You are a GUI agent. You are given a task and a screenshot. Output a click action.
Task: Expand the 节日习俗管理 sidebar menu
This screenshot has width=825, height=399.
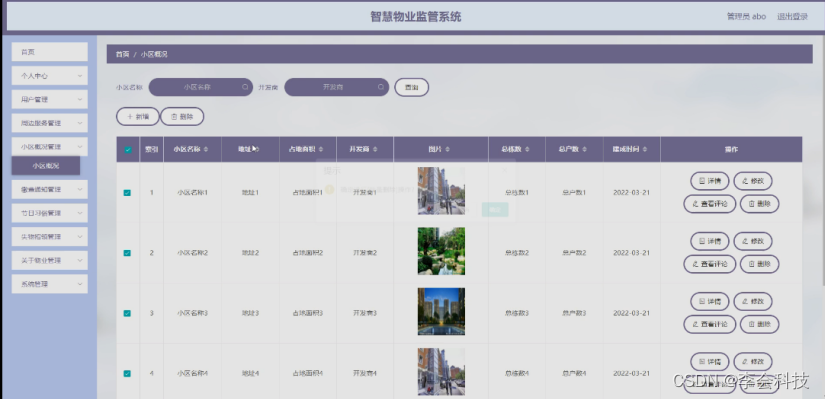(49, 213)
